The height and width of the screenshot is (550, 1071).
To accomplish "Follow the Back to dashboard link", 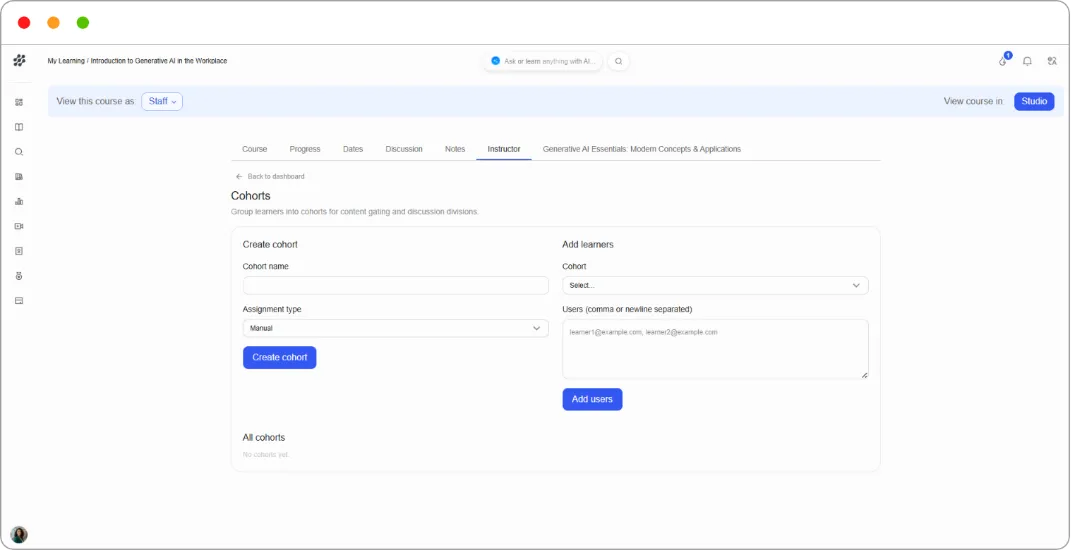I will 276,176.
